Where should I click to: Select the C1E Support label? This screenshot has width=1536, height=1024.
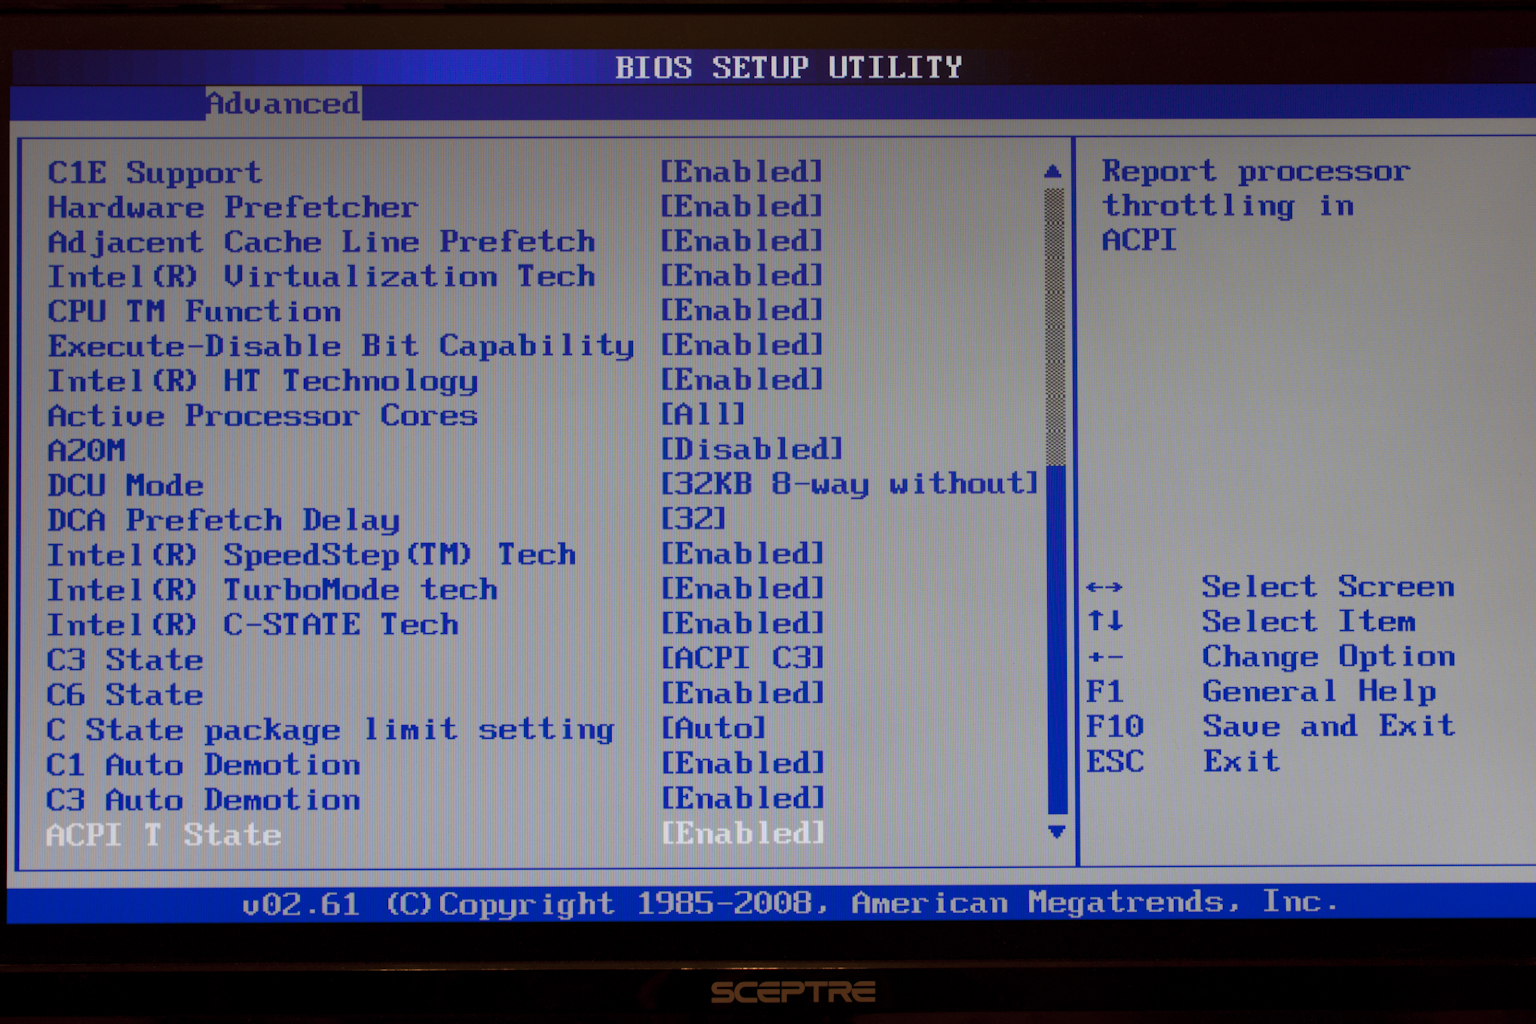155,173
